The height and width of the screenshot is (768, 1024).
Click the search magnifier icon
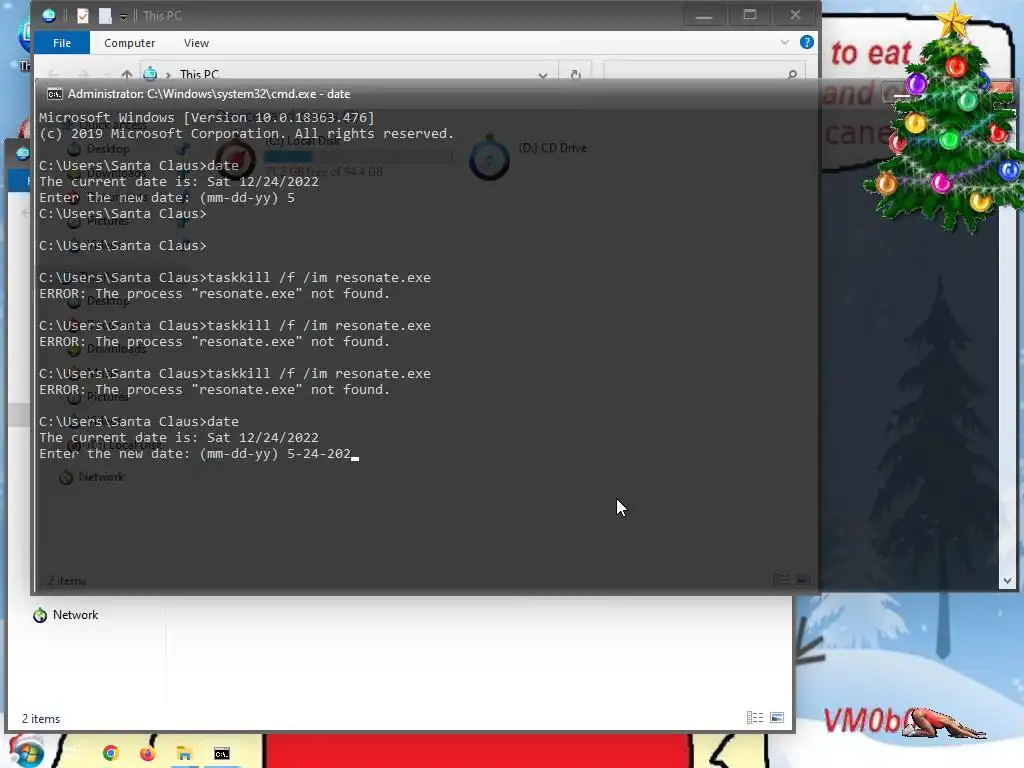792,74
